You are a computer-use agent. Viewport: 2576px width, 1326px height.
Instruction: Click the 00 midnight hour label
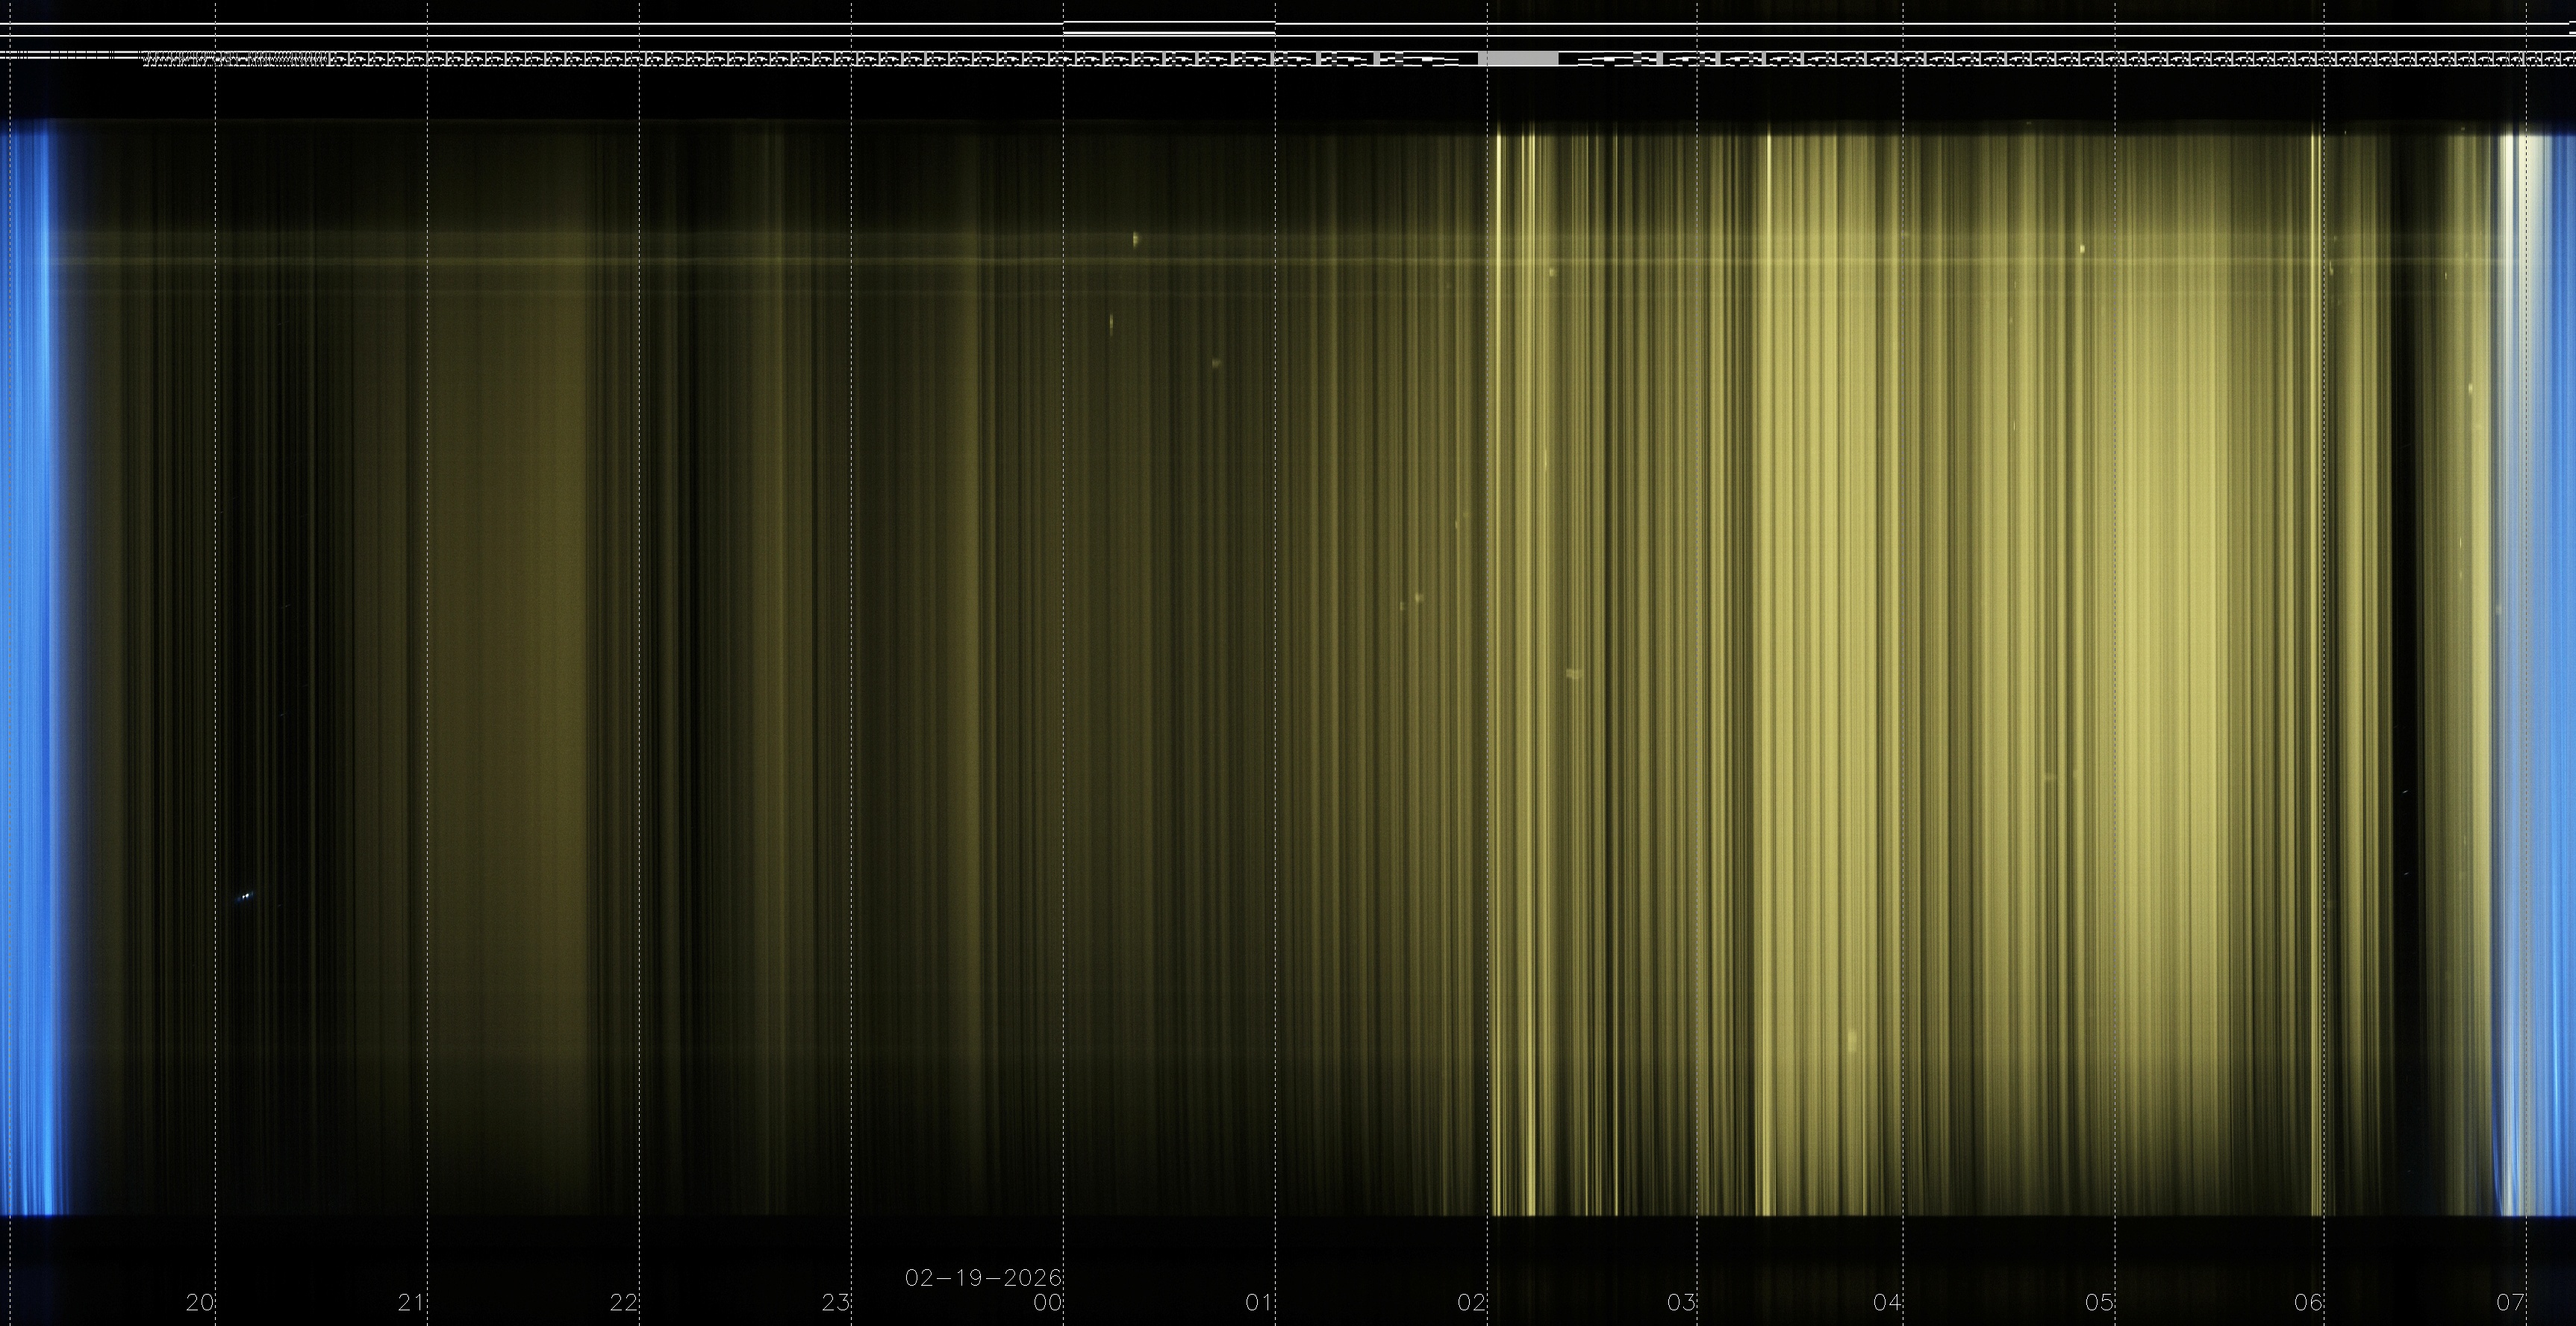[x=1047, y=1302]
